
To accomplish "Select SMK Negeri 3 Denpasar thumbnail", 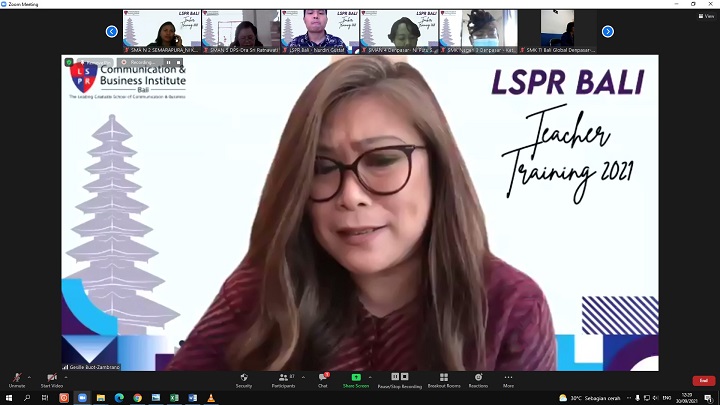I will click(x=478, y=31).
